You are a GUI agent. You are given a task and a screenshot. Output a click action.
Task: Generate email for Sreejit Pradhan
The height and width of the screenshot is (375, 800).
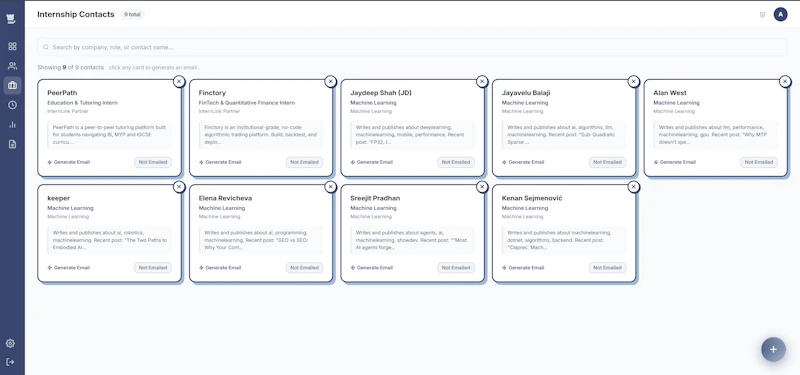click(x=371, y=268)
